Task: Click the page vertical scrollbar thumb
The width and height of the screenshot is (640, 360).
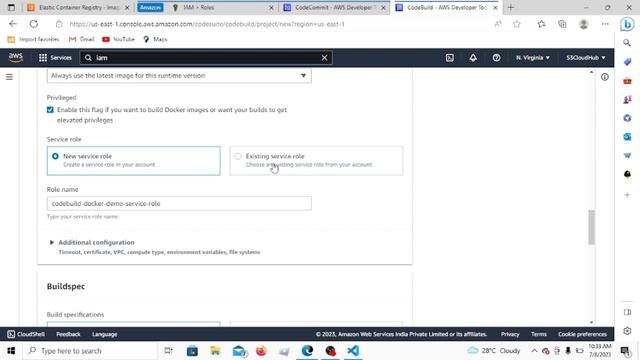Action: [591, 227]
